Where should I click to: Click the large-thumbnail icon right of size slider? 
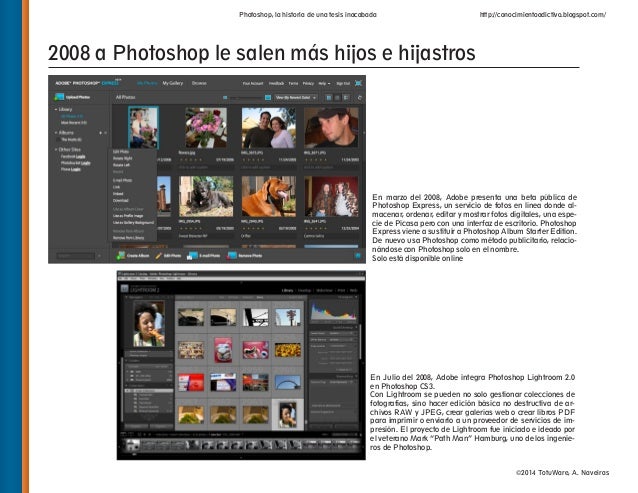268,98
